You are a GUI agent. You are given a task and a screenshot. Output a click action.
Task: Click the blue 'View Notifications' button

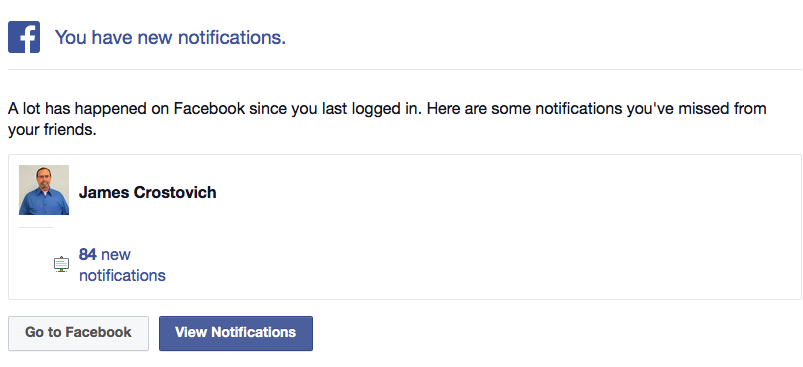[x=236, y=333]
